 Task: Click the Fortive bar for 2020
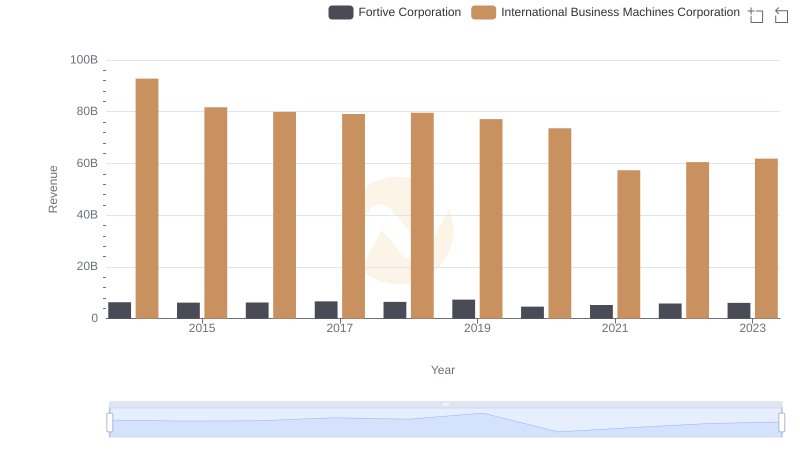click(x=532, y=312)
